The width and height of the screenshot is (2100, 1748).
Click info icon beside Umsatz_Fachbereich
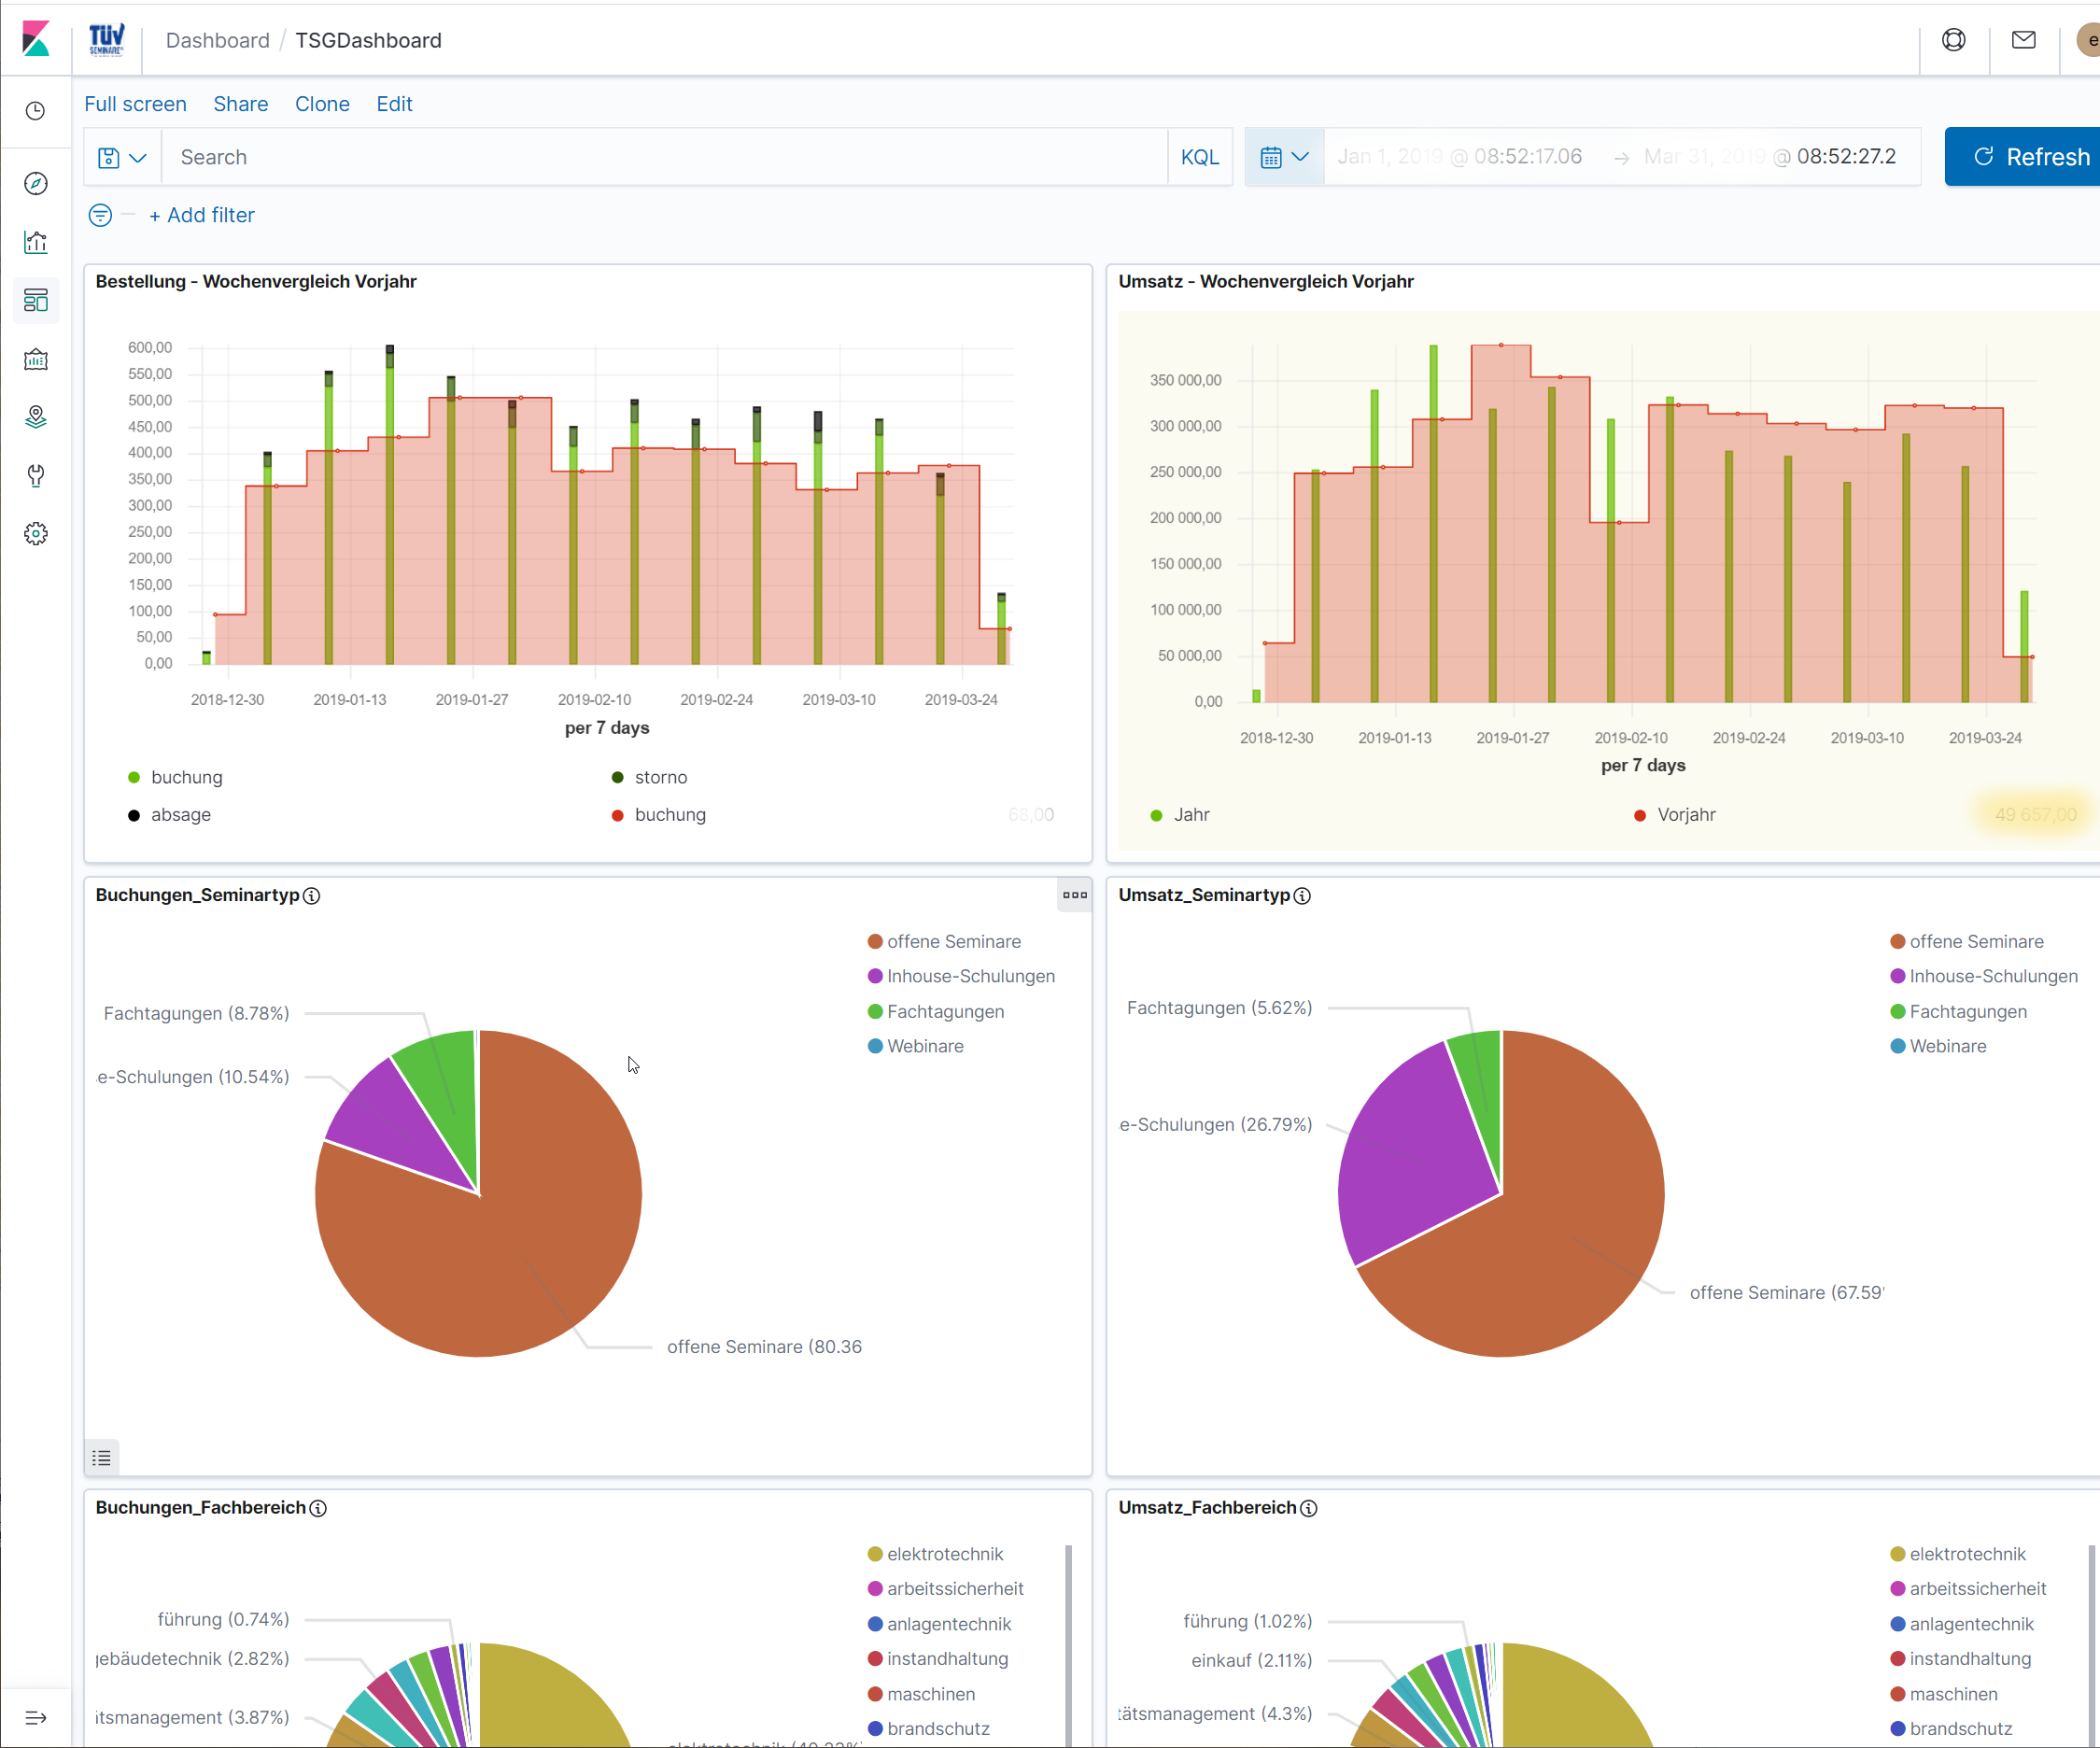(1308, 1508)
